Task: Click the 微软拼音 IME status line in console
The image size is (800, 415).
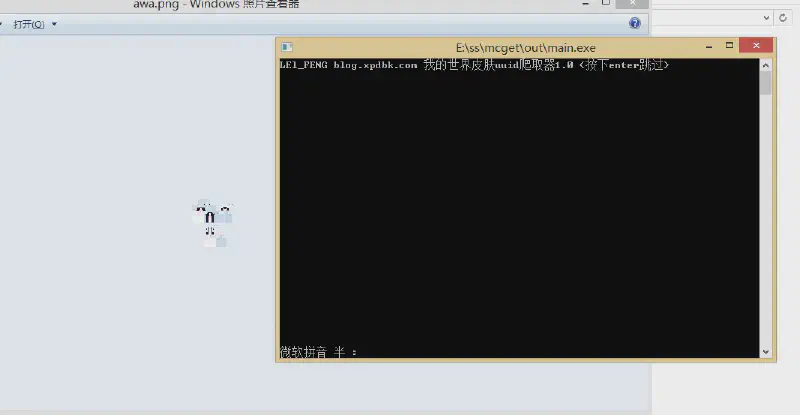Action: [317, 352]
